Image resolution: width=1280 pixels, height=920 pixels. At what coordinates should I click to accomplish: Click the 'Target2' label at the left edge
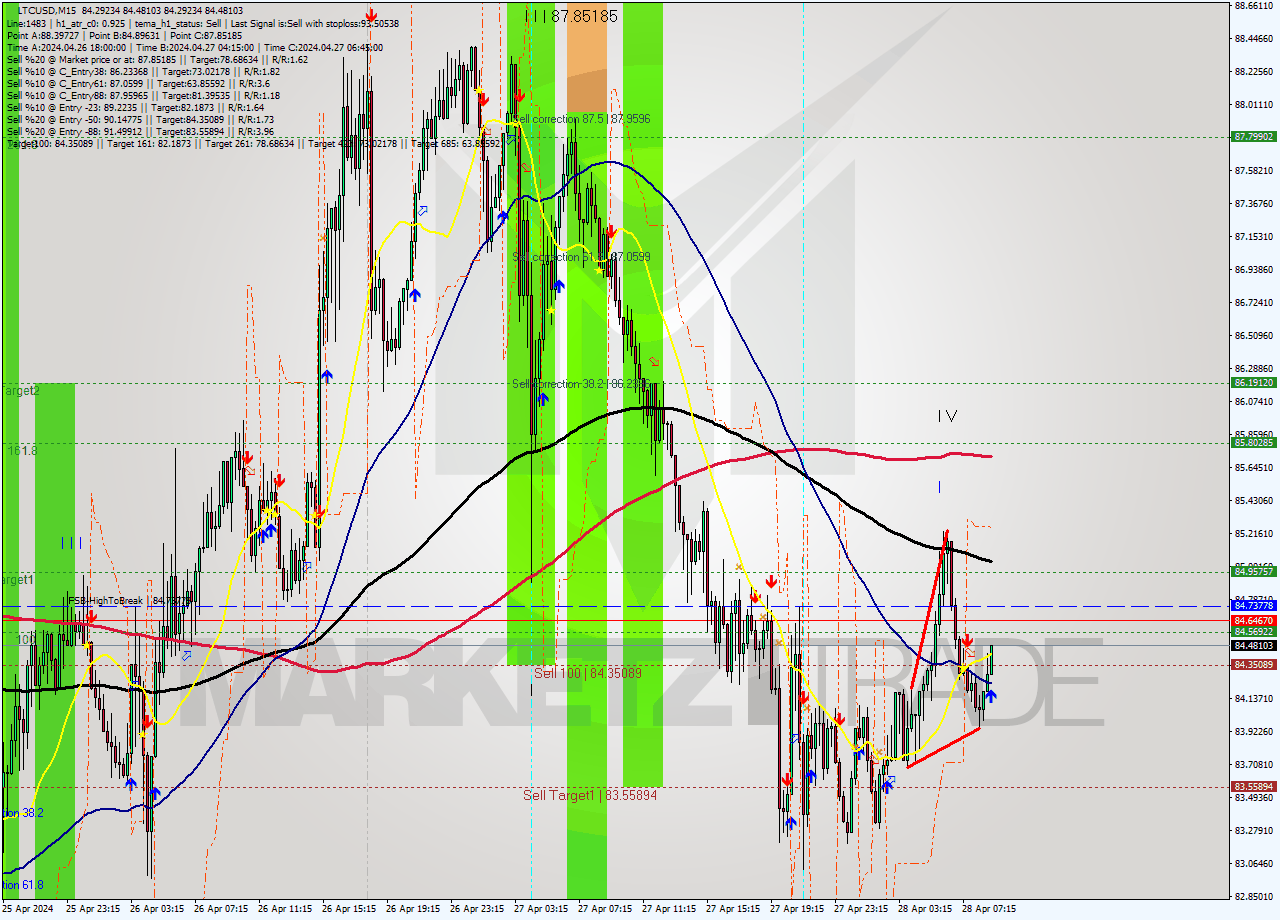click(20, 390)
